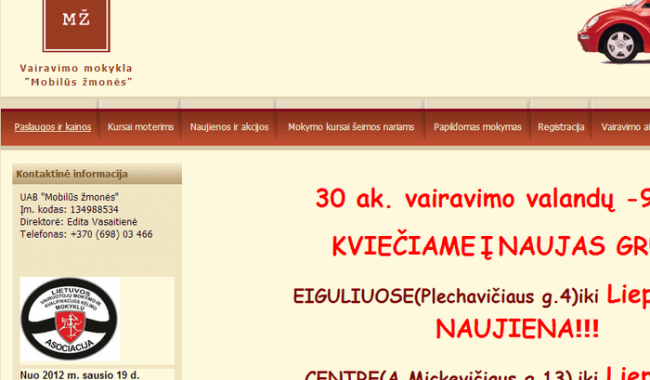The height and width of the screenshot is (380, 650).
Task: Click the Vairavimo mokykla "Mobilūs žmonės" title
Action: pyautogui.click(x=77, y=75)
